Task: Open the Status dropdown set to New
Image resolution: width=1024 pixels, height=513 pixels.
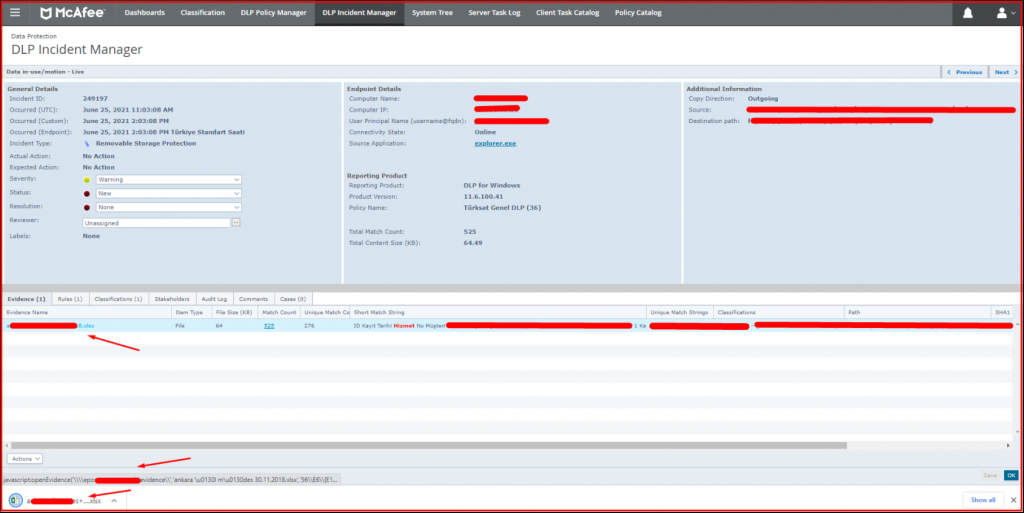Action: point(168,193)
